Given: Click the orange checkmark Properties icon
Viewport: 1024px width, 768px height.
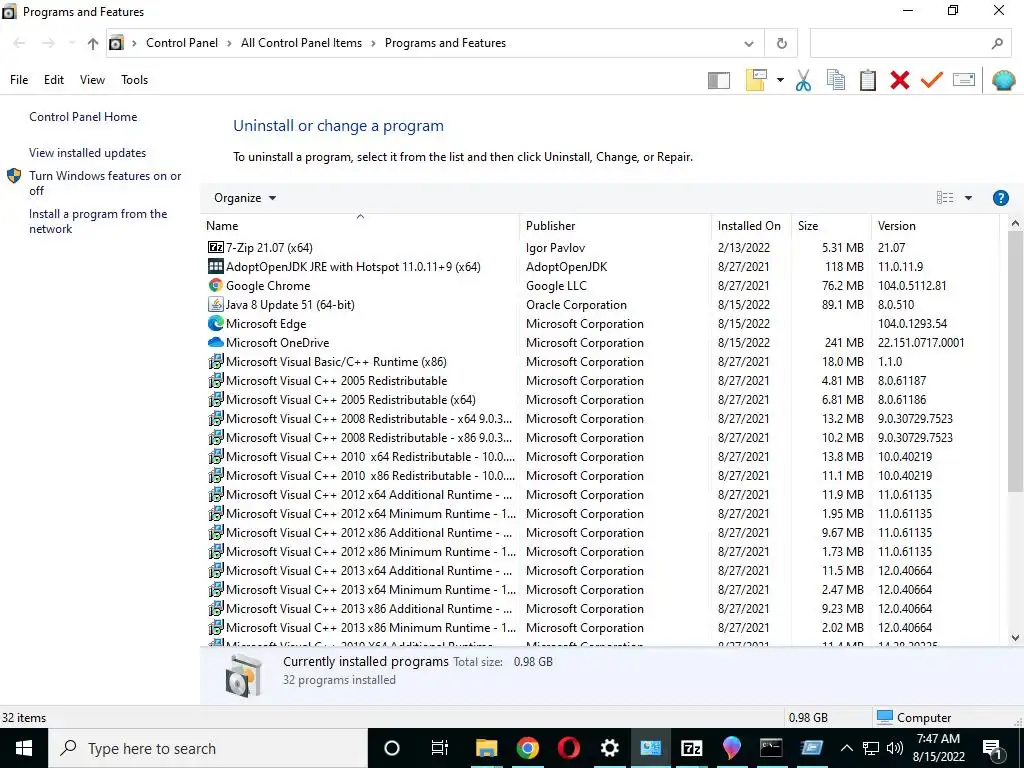Looking at the screenshot, I should [931, 80].
